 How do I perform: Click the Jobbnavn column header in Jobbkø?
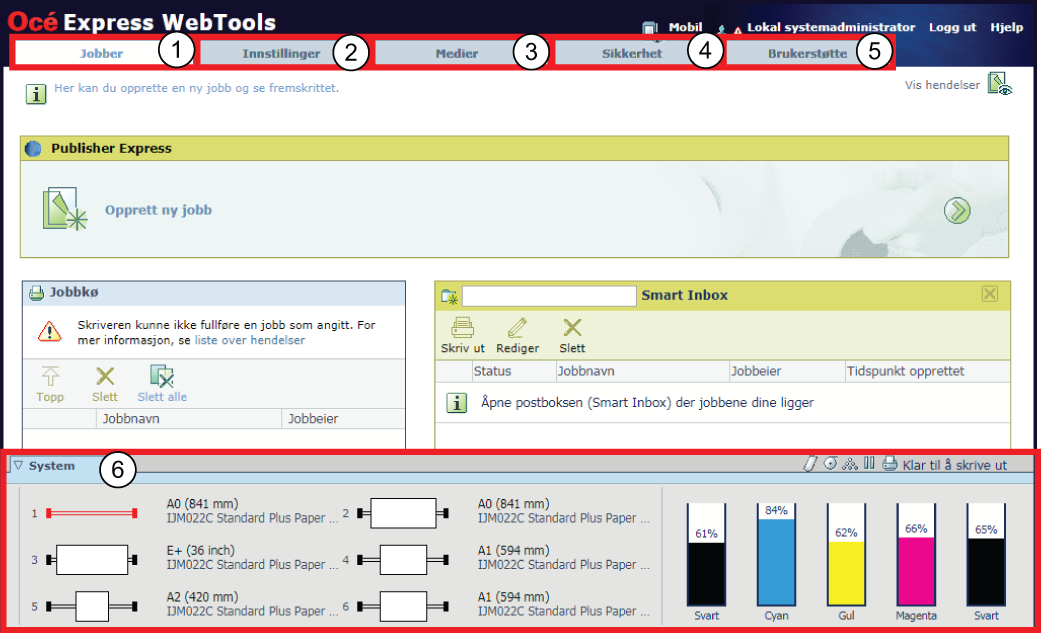pos(131,418)
